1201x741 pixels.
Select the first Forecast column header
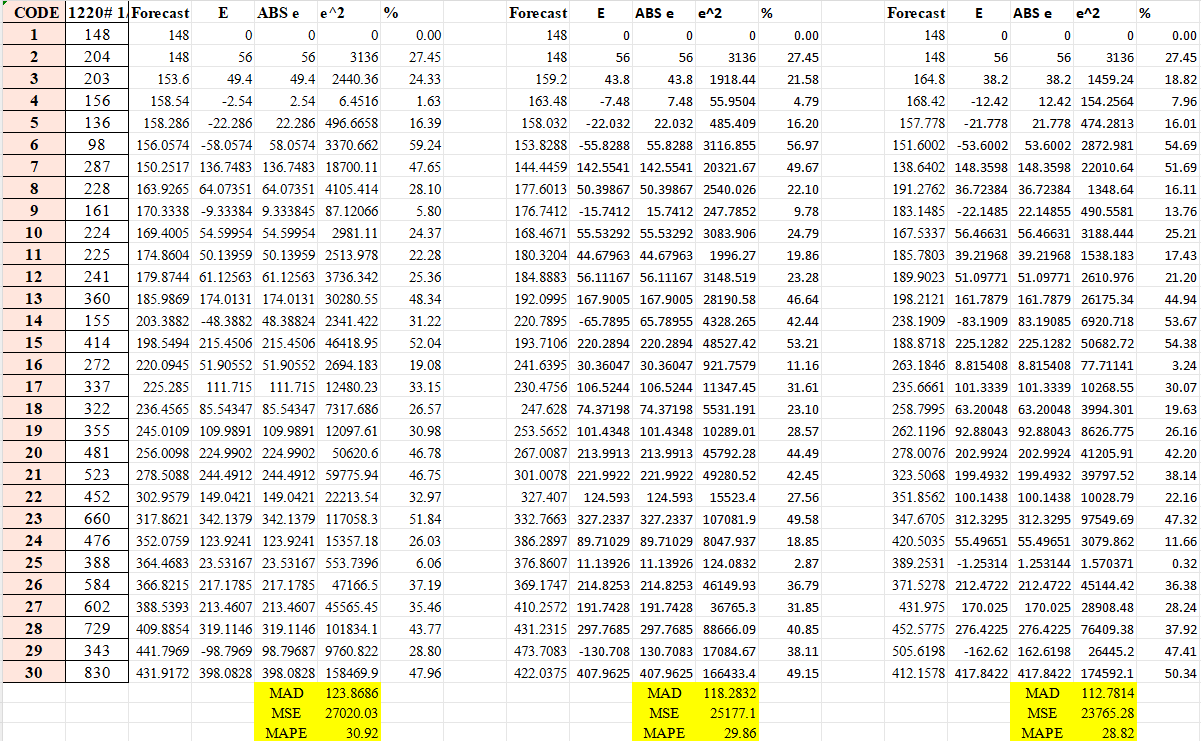[158, 13]
